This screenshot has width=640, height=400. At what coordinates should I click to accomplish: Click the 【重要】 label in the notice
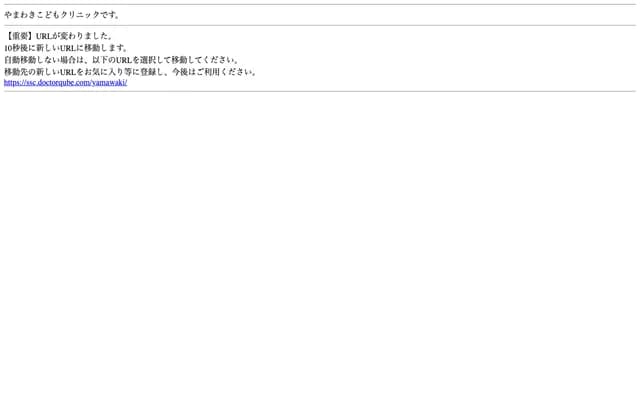point(20,36)
